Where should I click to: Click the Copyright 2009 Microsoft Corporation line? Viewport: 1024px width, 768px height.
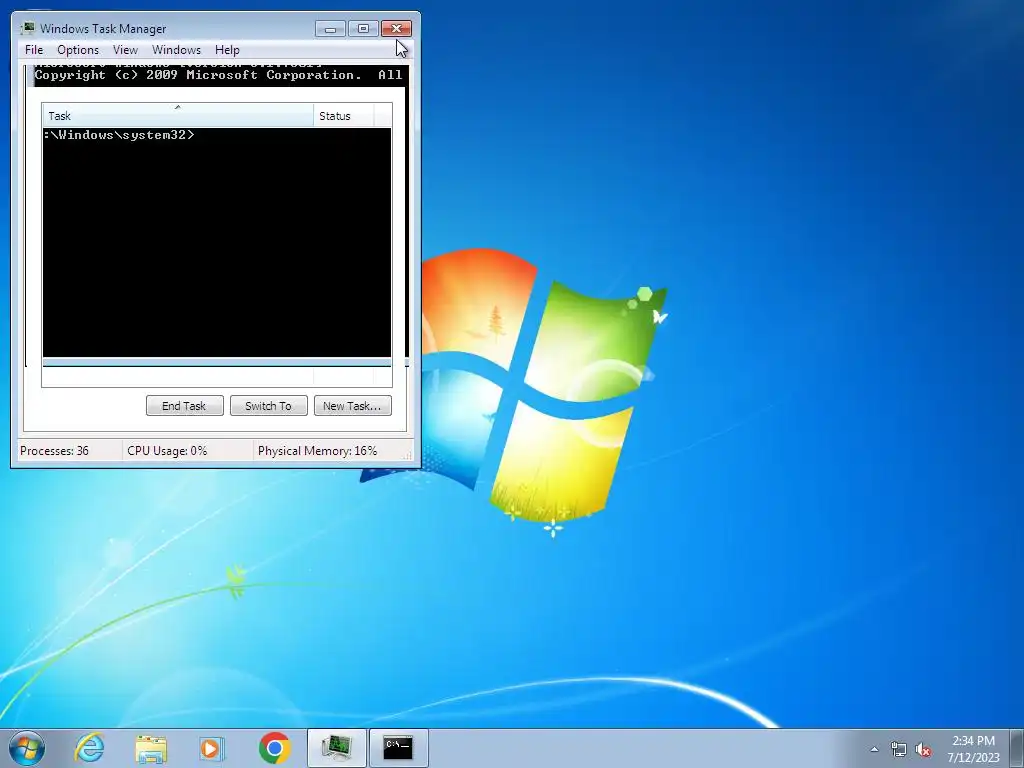218,75
